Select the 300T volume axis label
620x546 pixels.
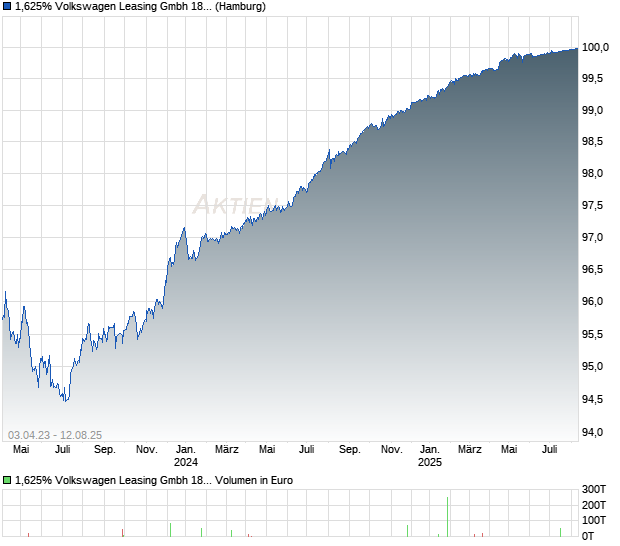pyautogui.click(x=594, y=489)
